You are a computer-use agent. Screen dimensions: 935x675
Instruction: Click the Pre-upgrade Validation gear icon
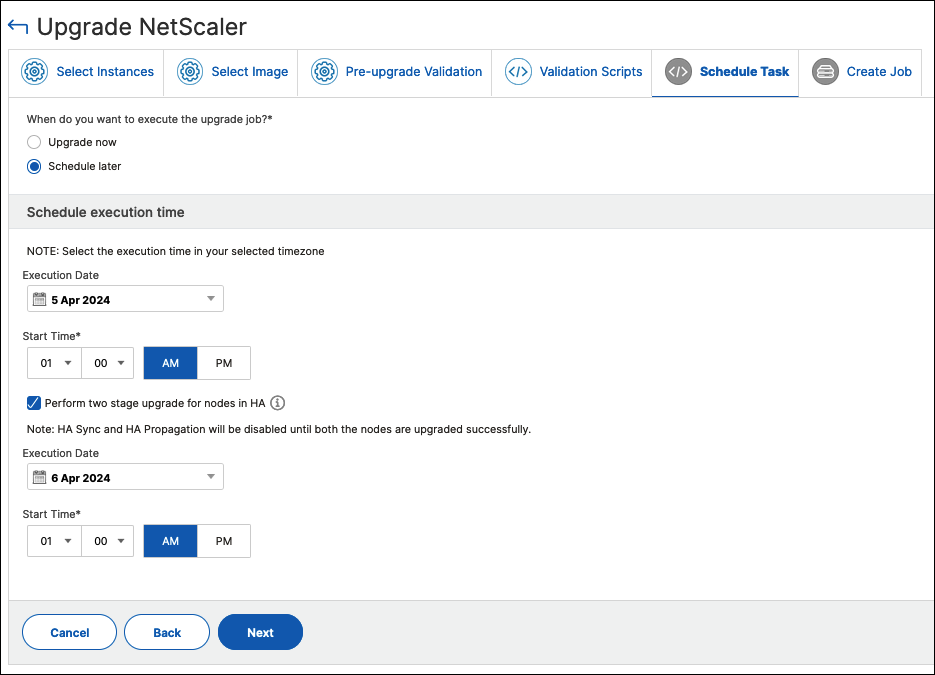[x=324, y=72]
